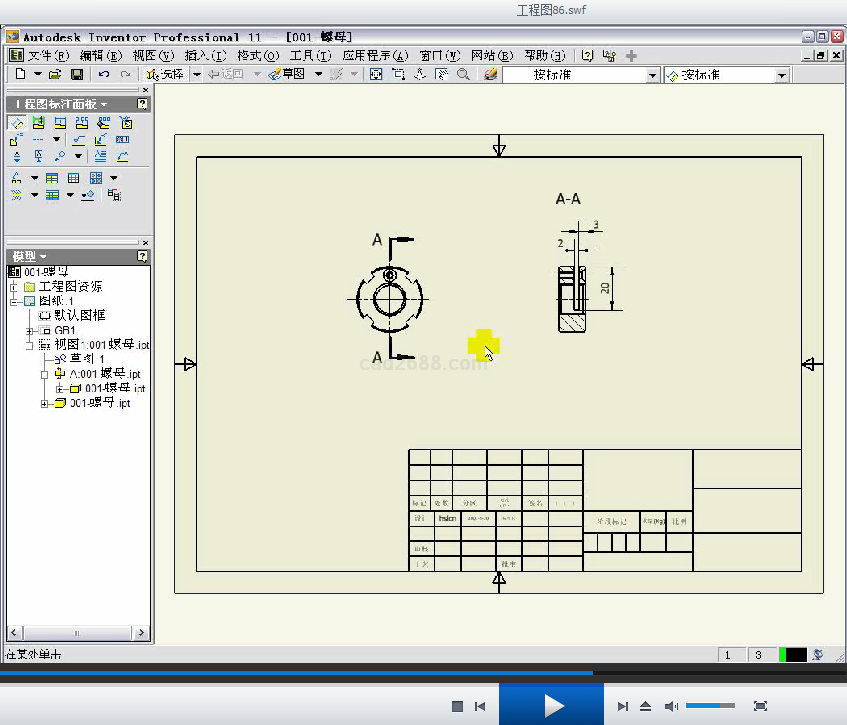The width and height of the screenshot is (847, 725).
Task: Click the Pan hand tool icon
Action: click(441, 74)
